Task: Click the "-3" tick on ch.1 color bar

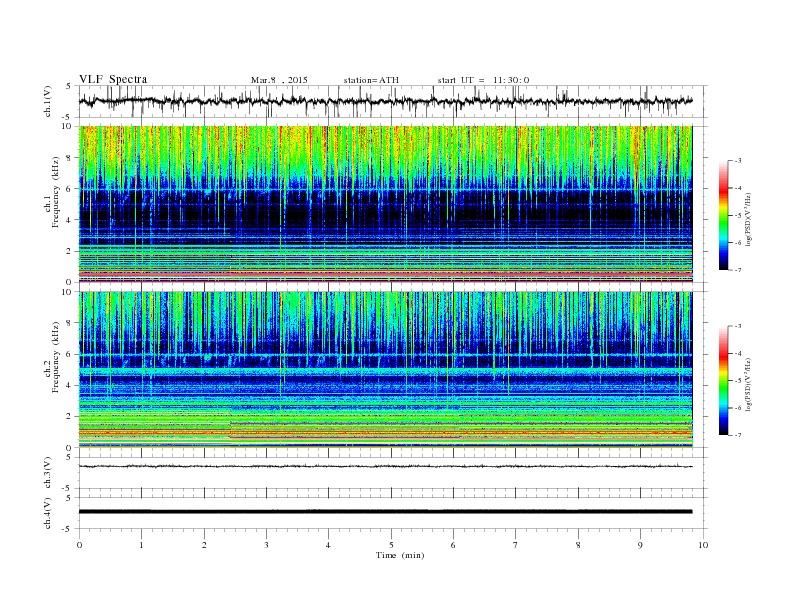Action: point(738,161)
